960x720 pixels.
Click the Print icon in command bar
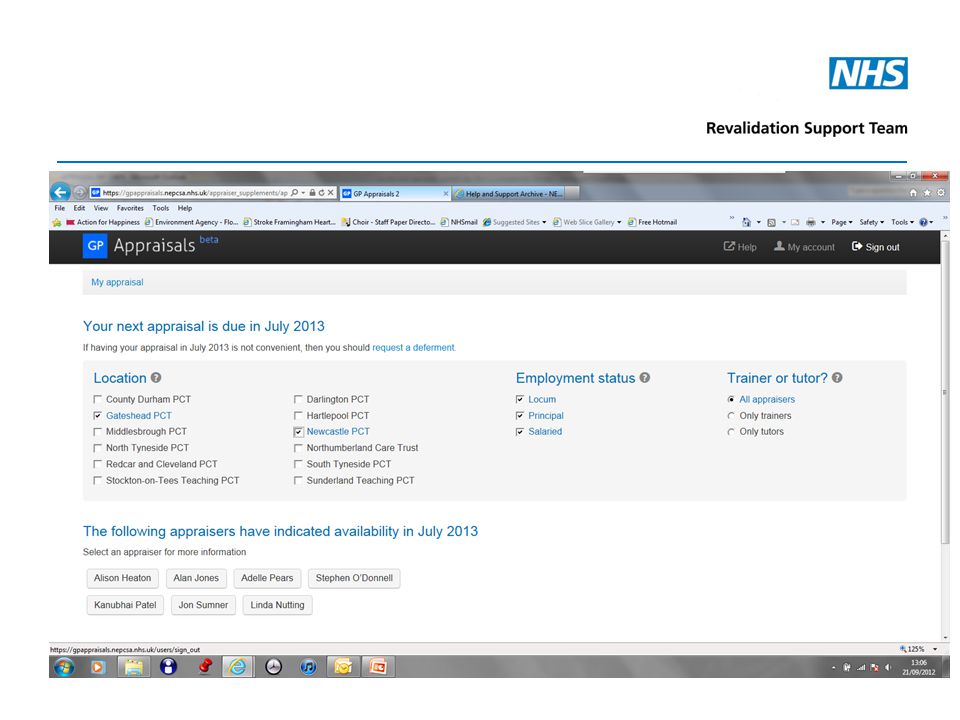point(811,222)
